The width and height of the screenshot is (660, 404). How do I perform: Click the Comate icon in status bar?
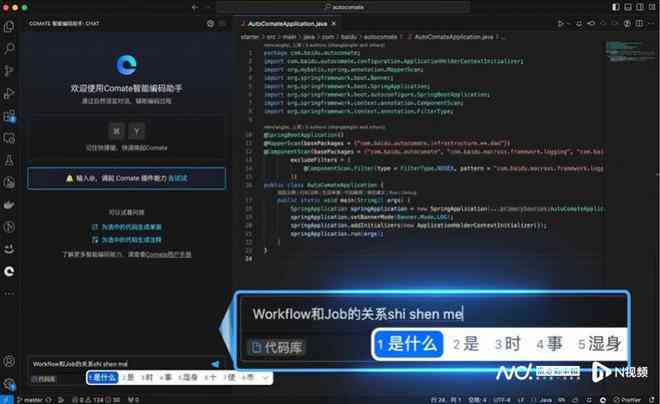coord(603,400)
